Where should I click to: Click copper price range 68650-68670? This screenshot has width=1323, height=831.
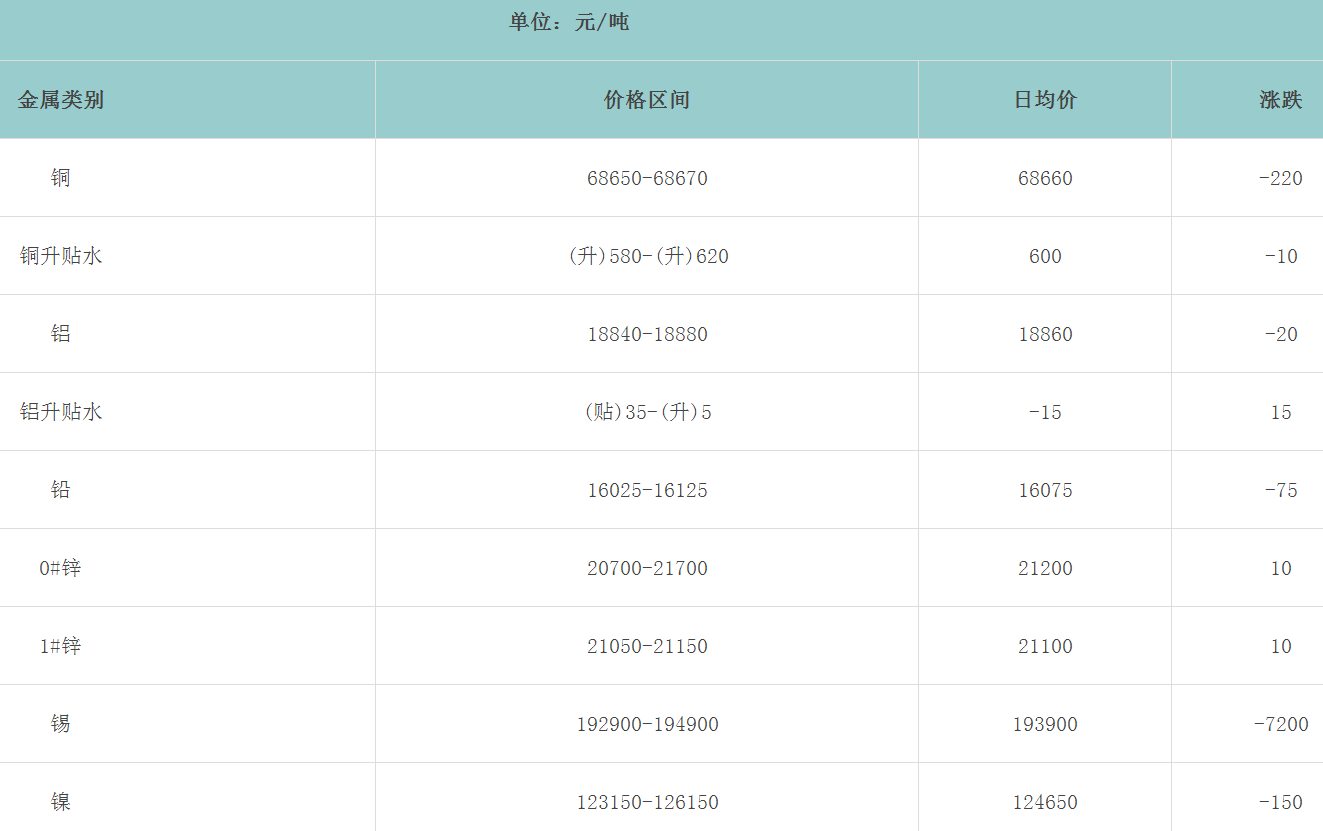coord(647,179)
